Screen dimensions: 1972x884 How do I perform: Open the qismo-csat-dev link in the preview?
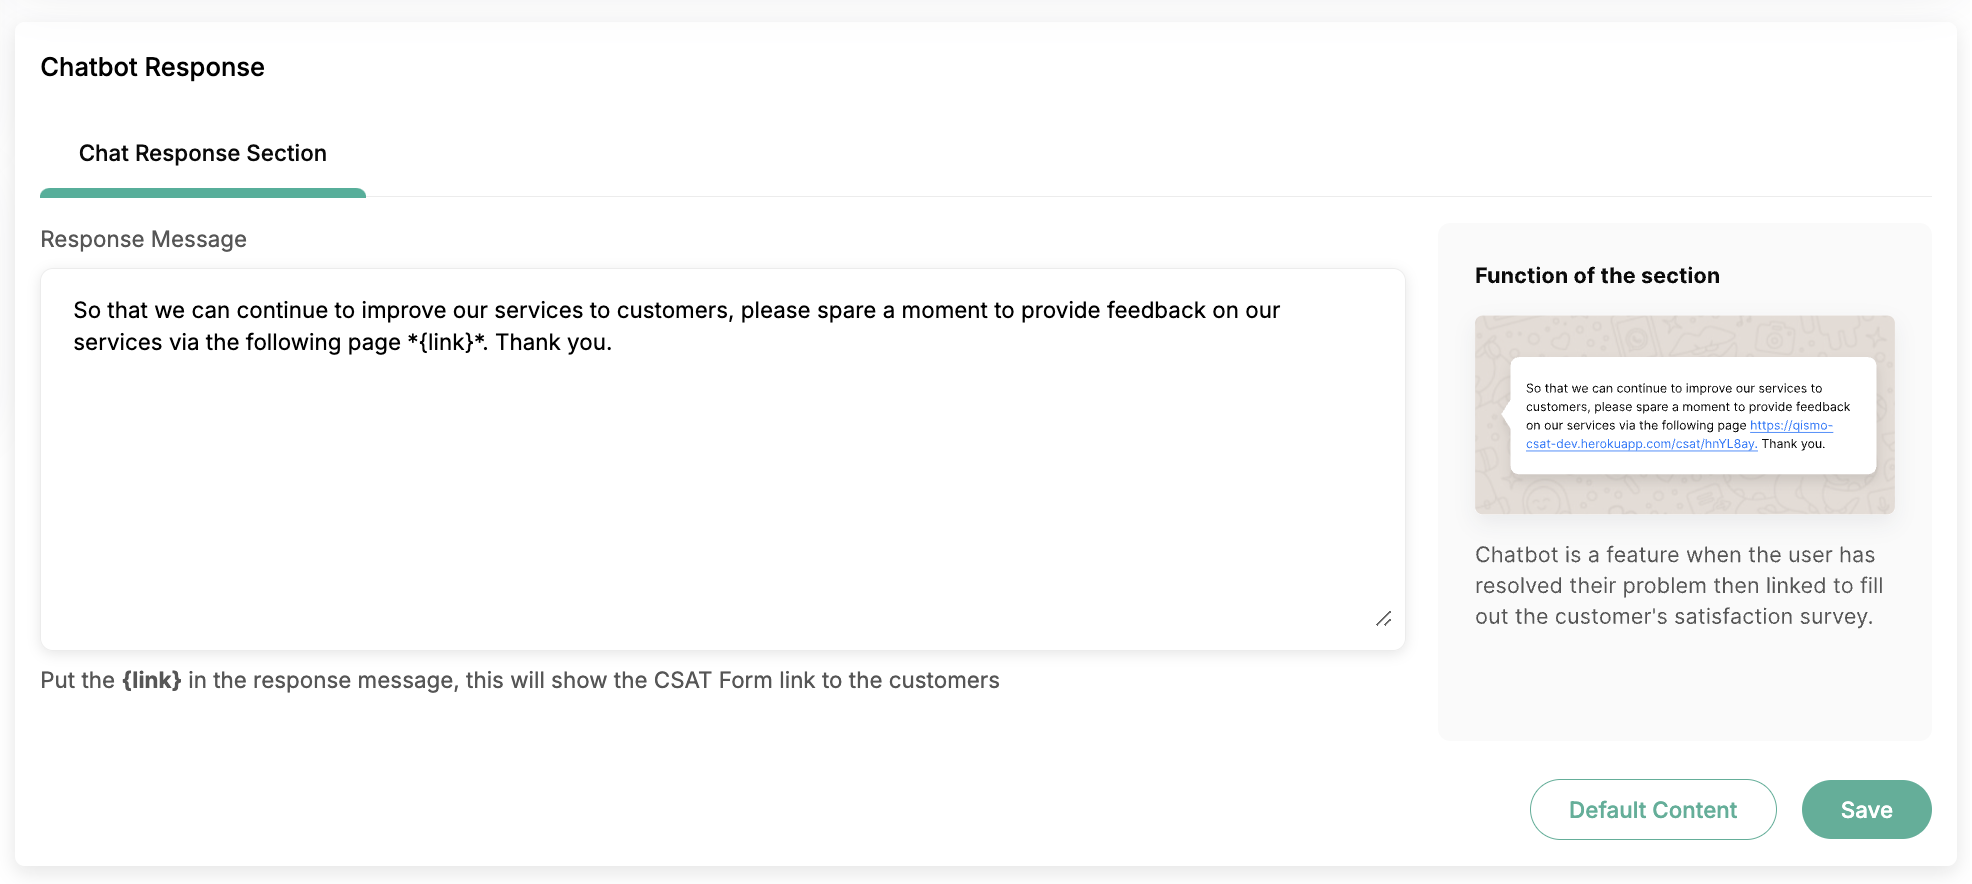[x=1680, y=435]
